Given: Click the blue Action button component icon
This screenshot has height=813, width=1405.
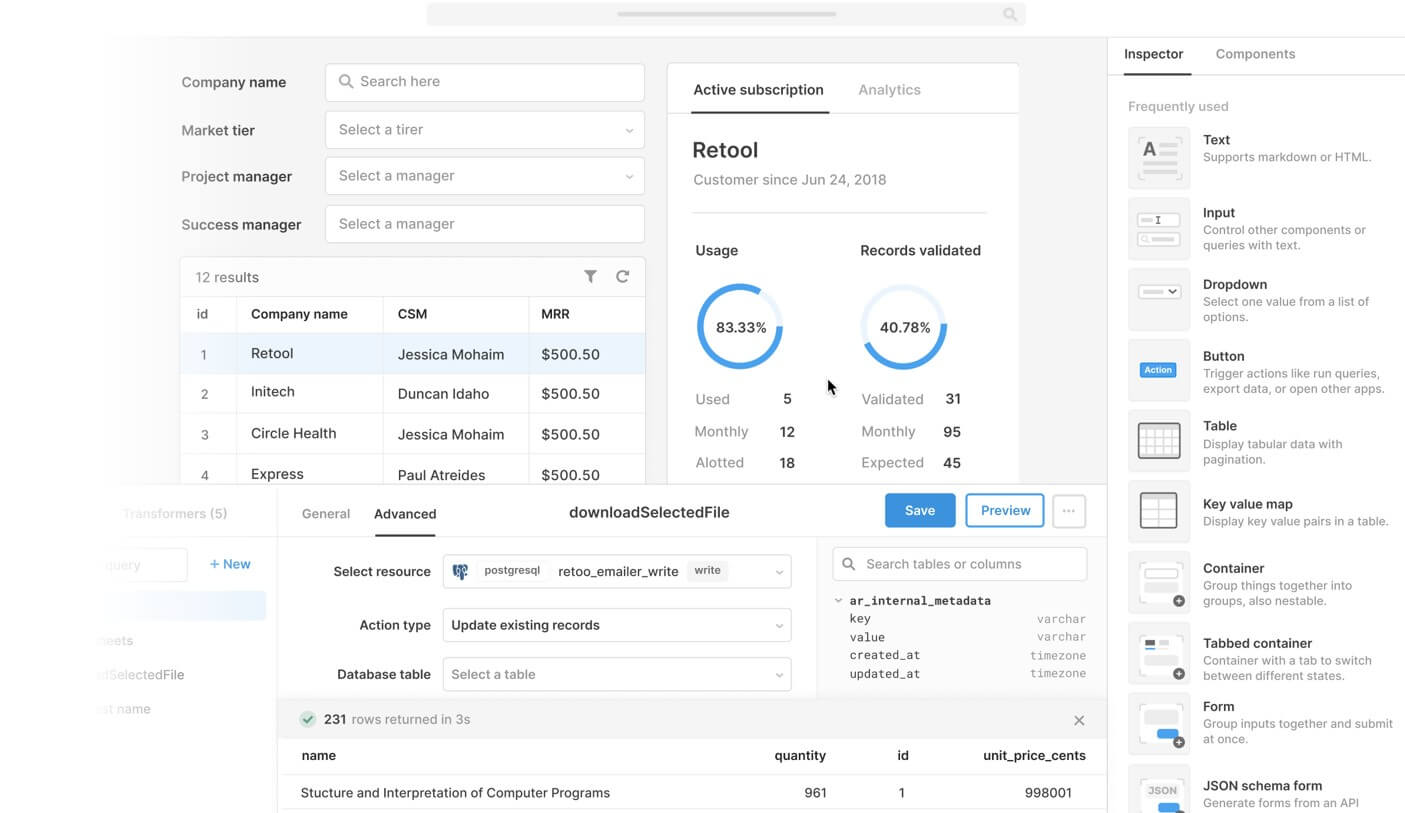Looking at the screenshot, I should (1158, 369).
